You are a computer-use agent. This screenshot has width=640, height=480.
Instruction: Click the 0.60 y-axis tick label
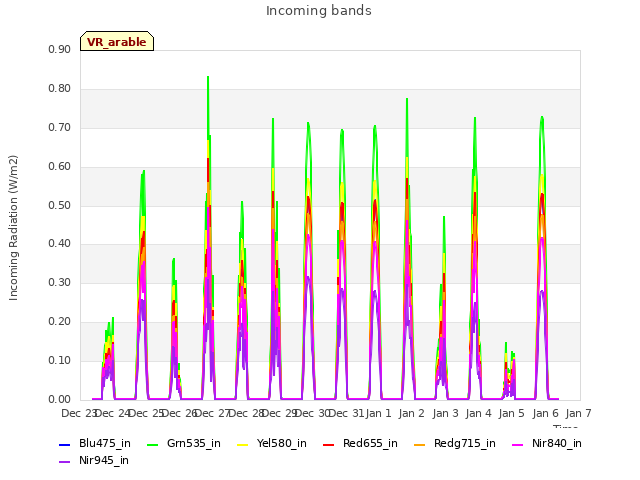tap(60, 167)
